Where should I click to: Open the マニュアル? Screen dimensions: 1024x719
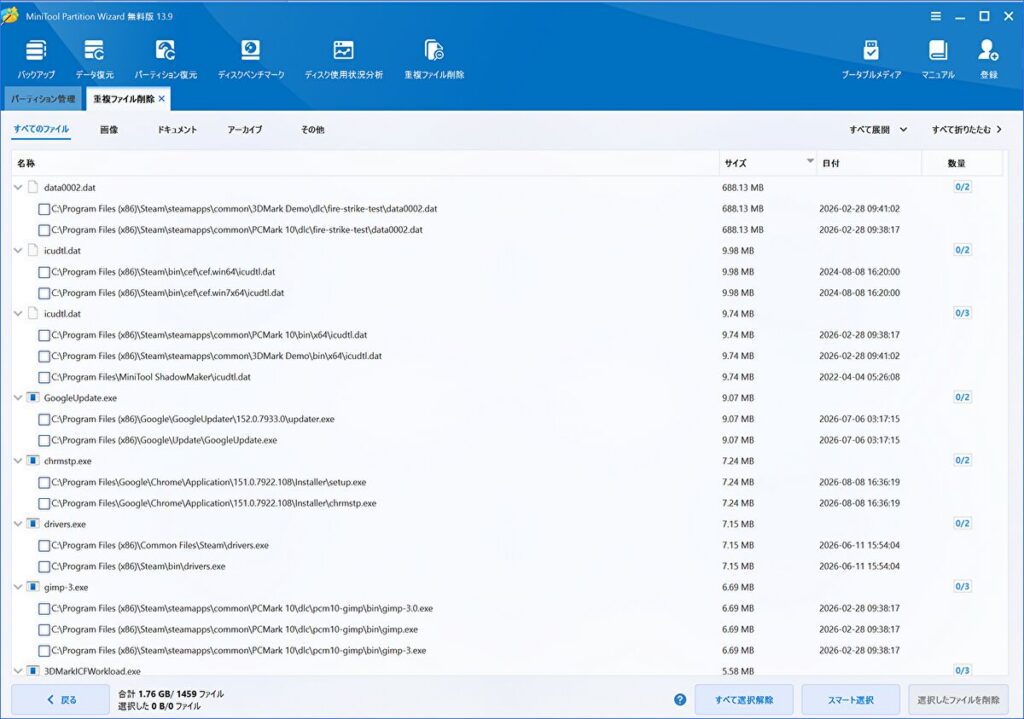point(938,59)
